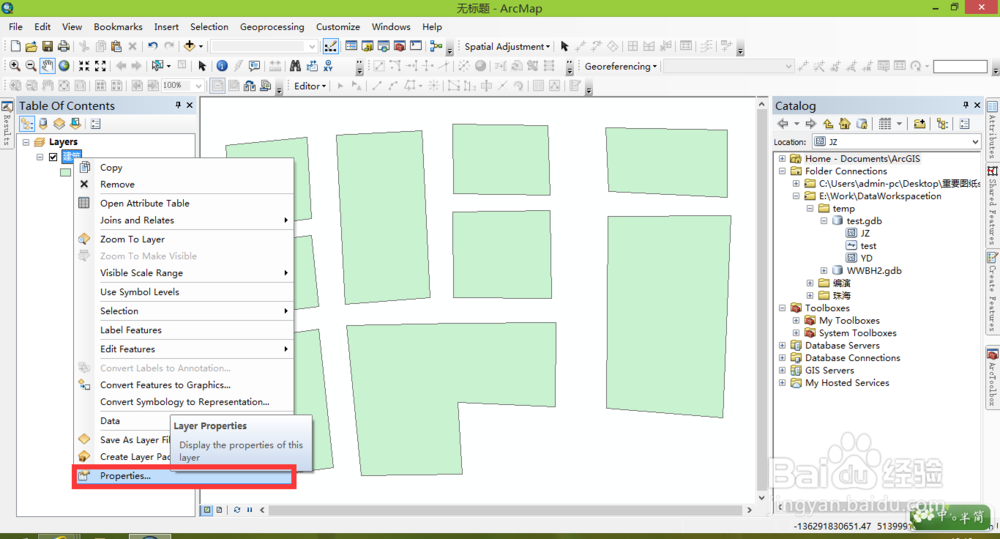Screen dimensions: 1000x539
Task: Click the horizontal map scrollbar
Action: coord(505,510)
